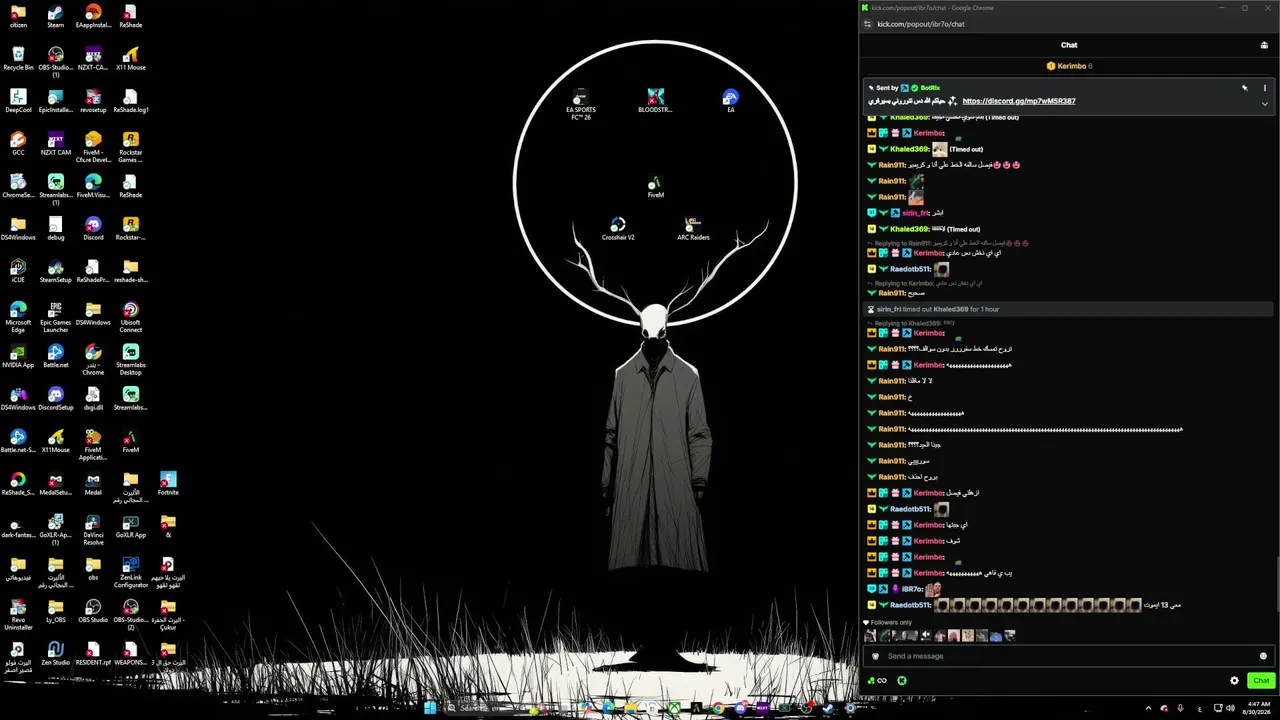Screen dimensions: 1280x720
Task: Click kick.com/popout/ibr7o/chat address bar URL
Action: (x=920, y=23)
